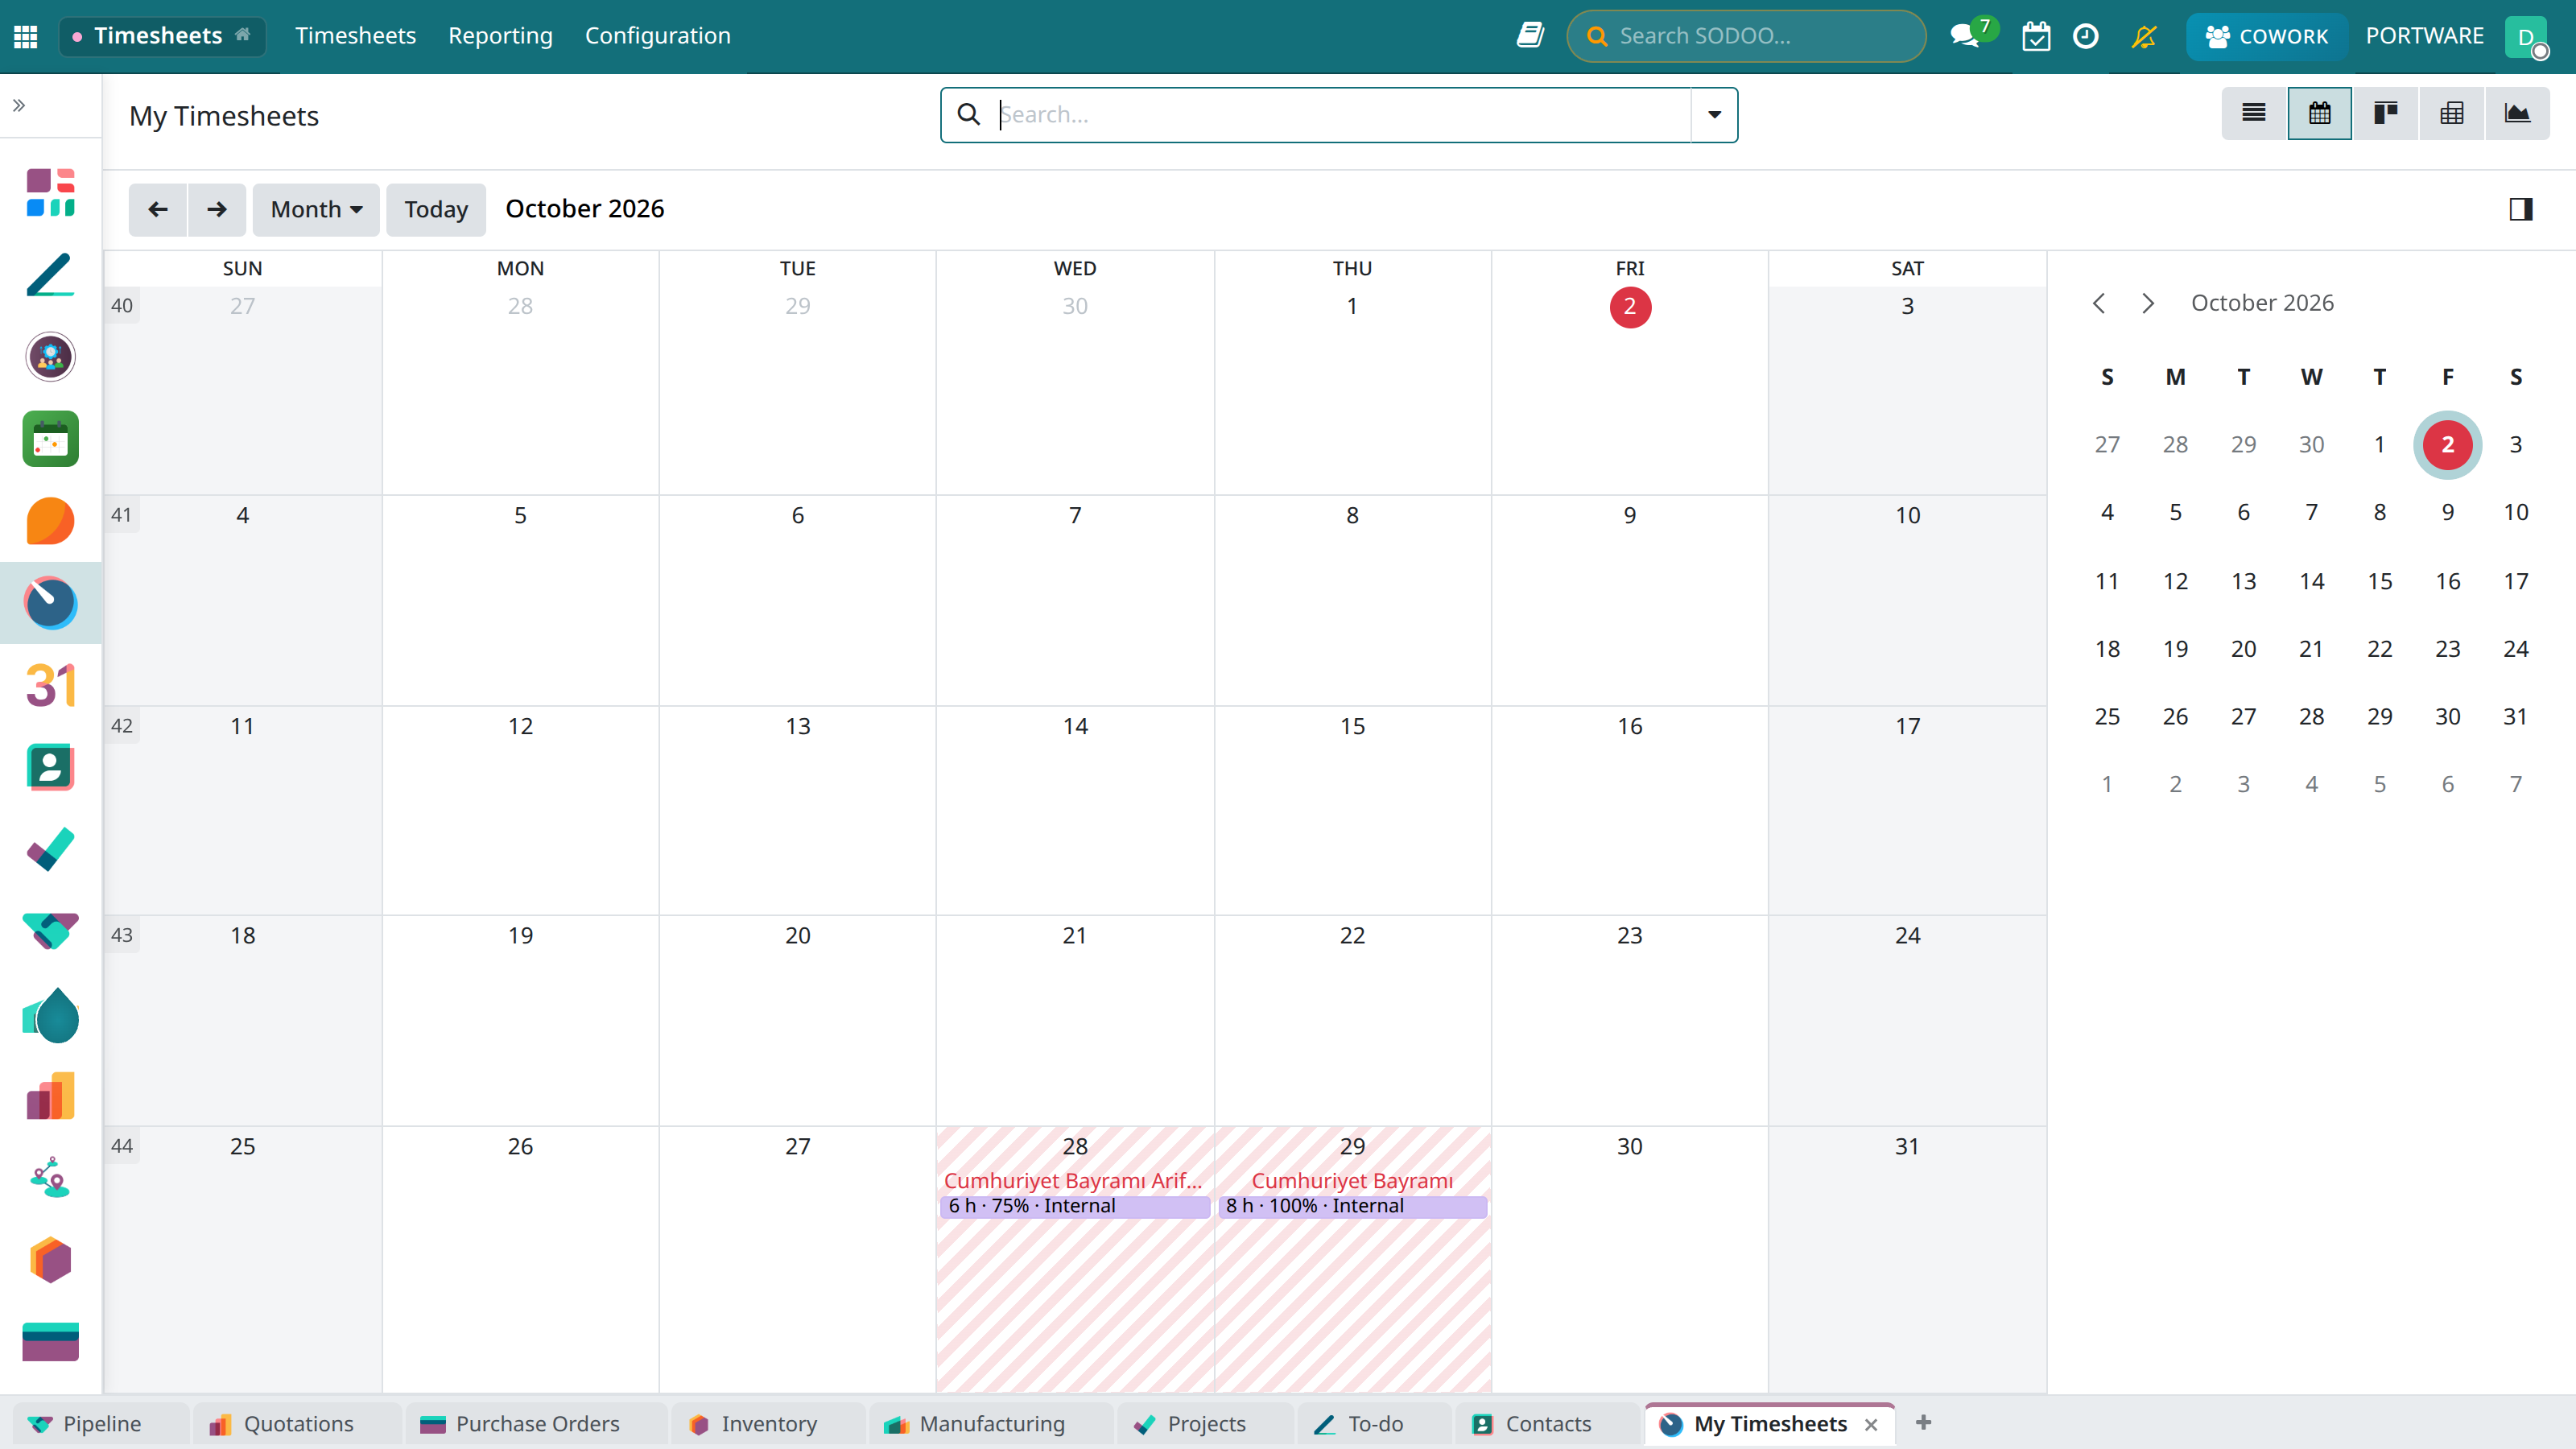
Task: Open the knowledge book icon
Action: 1530,36
